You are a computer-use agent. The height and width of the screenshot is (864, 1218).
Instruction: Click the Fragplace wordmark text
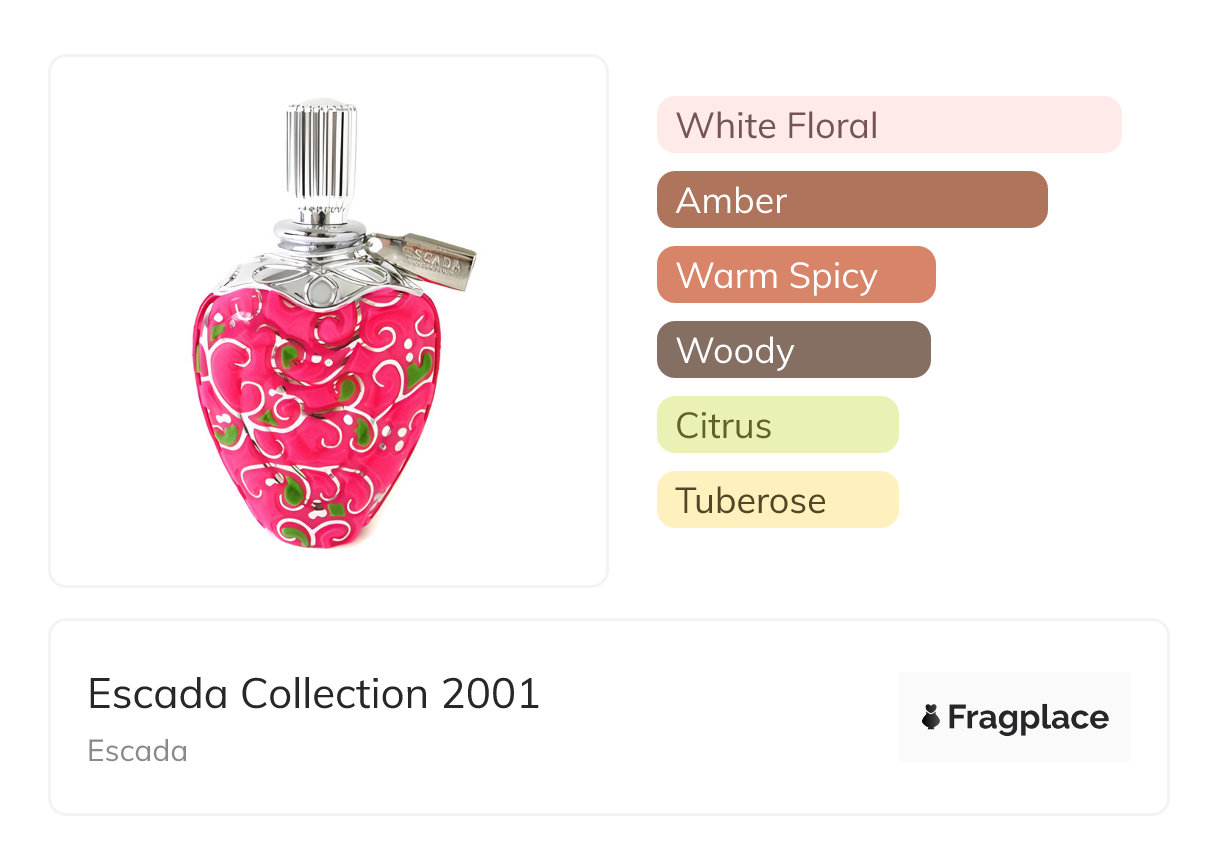tap(1028, 718)
